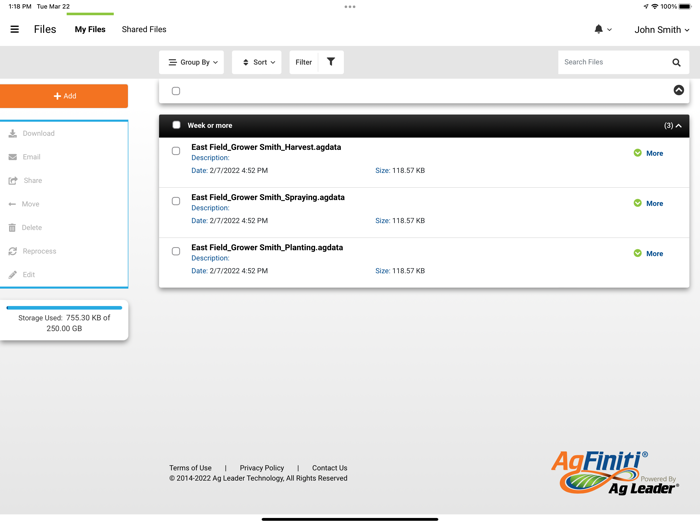
Task: Click the Storage Used 755.30 KB text
Action: (64, 323)
